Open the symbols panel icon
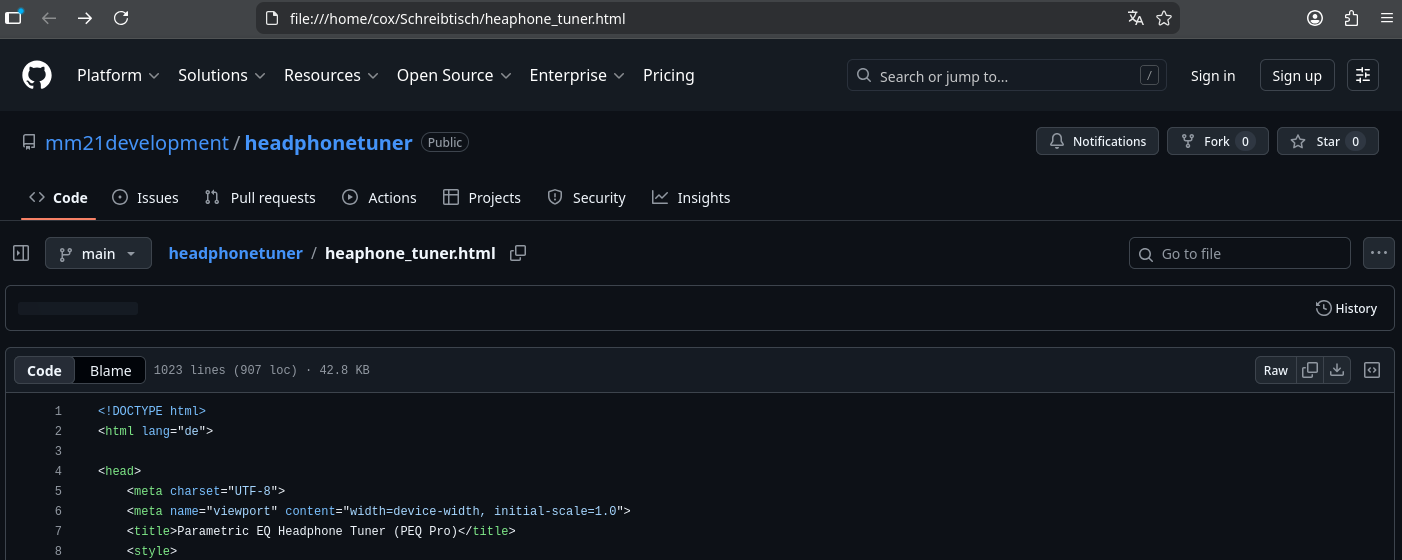Viewport: 1402px width, 560px height. click(1372, 370)
